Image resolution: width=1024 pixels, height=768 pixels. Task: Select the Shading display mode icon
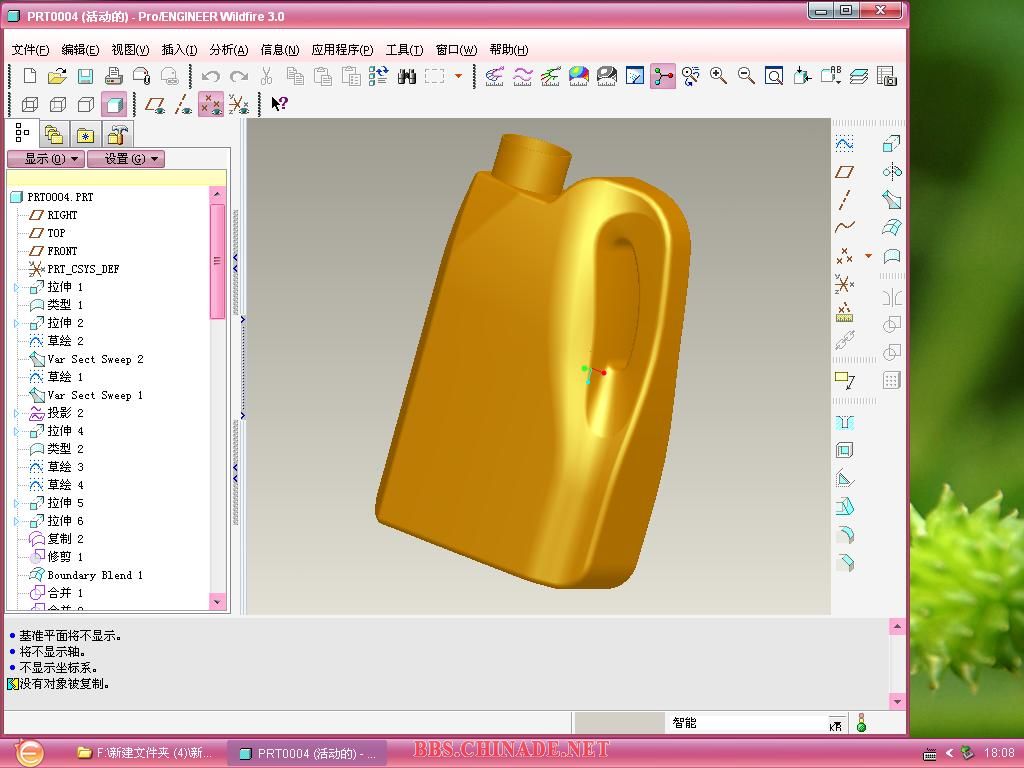pyautogui.click(x=114, y=104)
